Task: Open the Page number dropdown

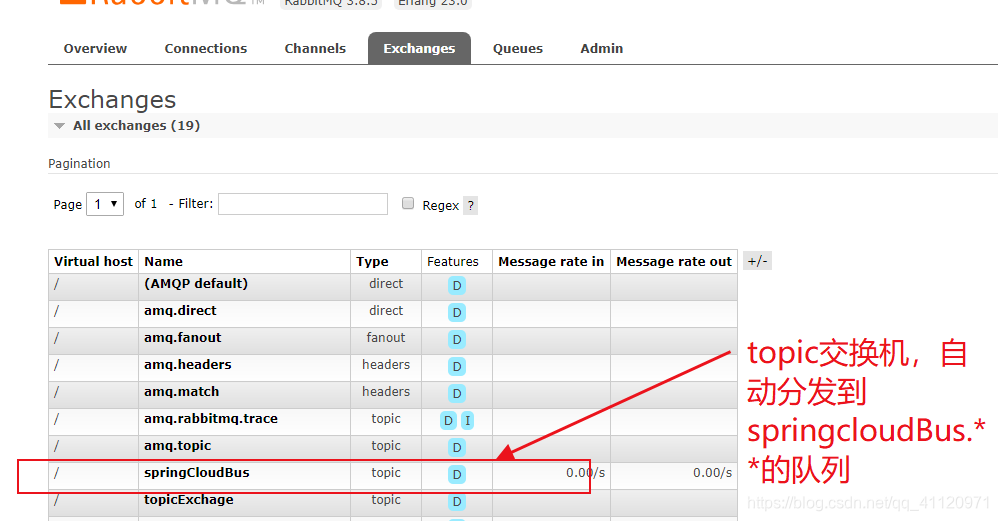Action: [105, 204]
